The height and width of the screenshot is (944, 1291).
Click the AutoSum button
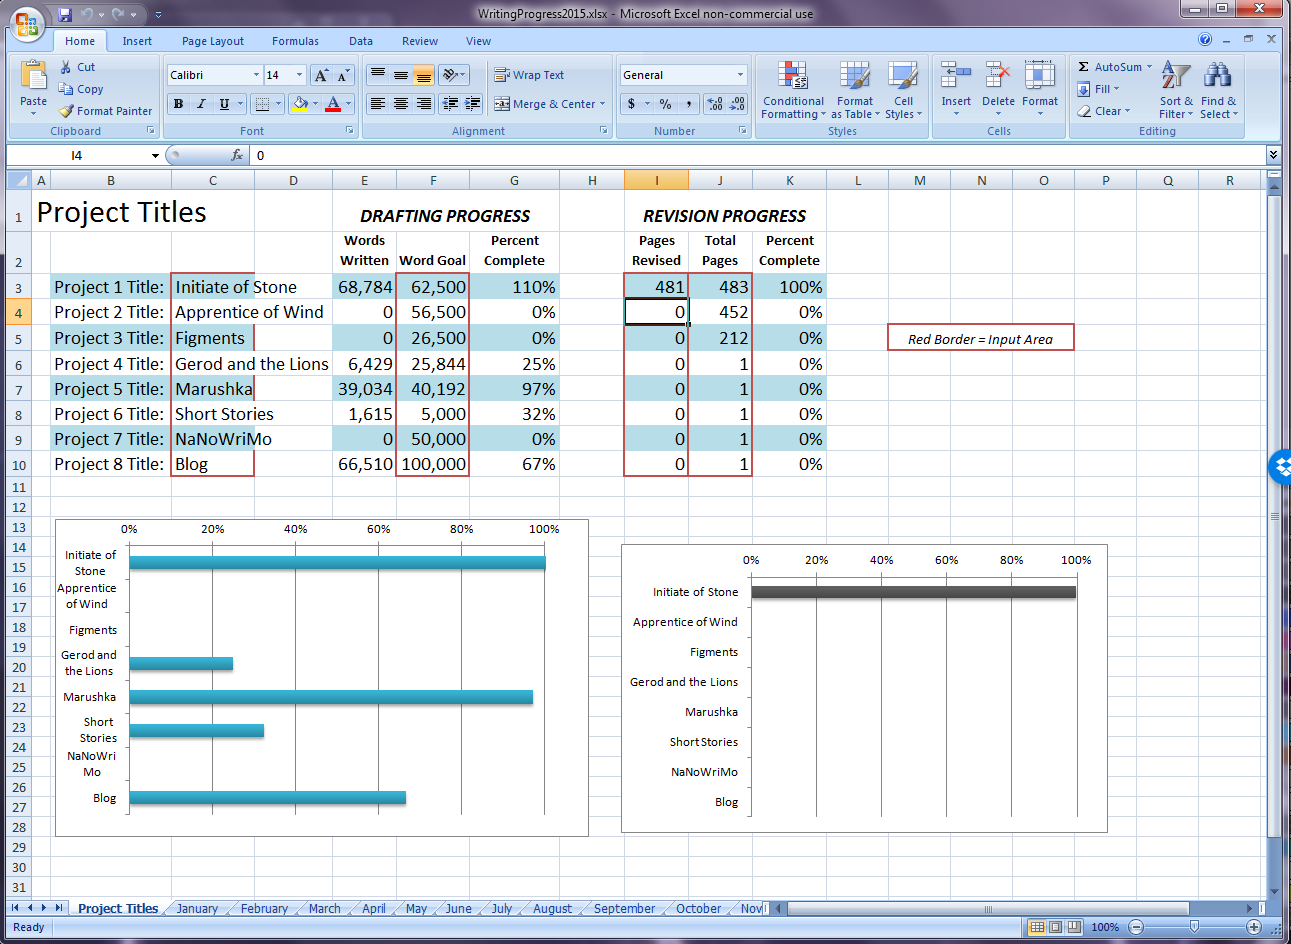[x=1110, y=67]
